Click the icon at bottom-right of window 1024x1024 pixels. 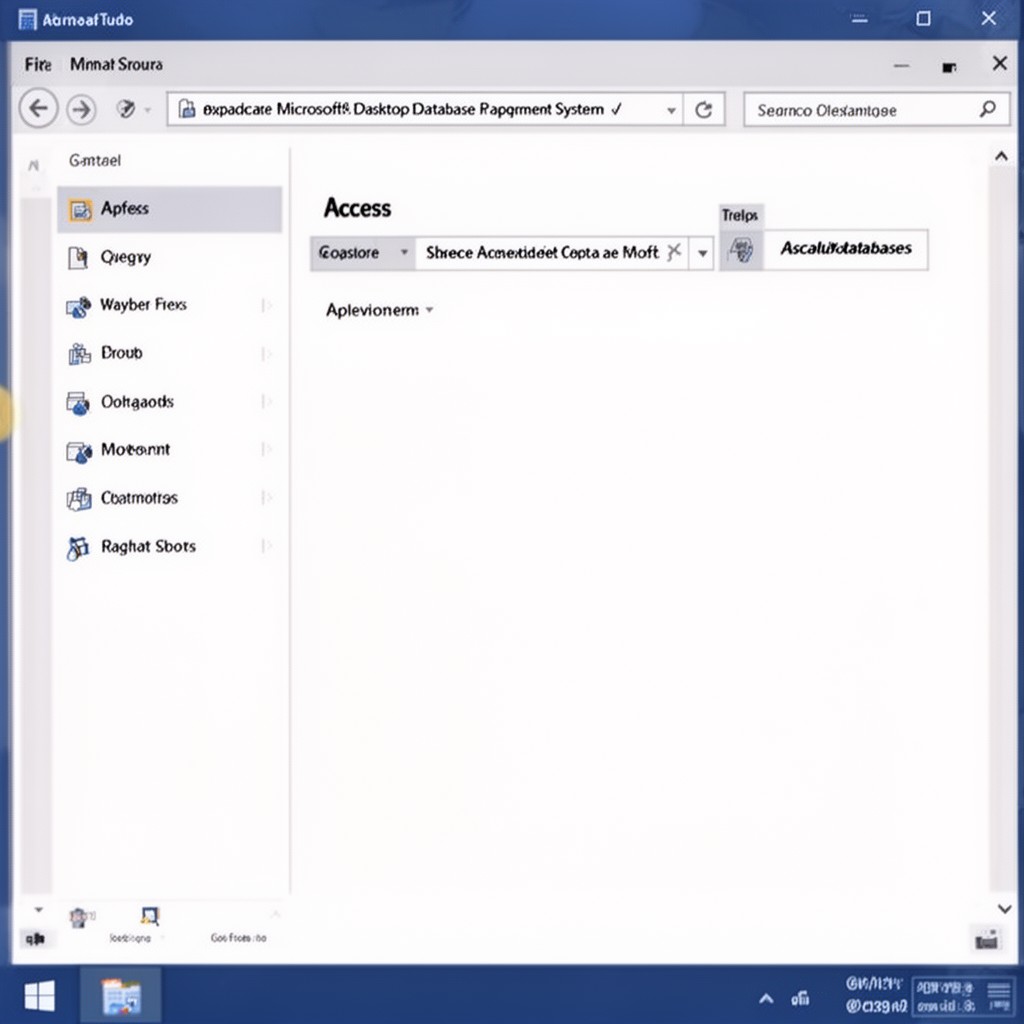pos(986,940)
